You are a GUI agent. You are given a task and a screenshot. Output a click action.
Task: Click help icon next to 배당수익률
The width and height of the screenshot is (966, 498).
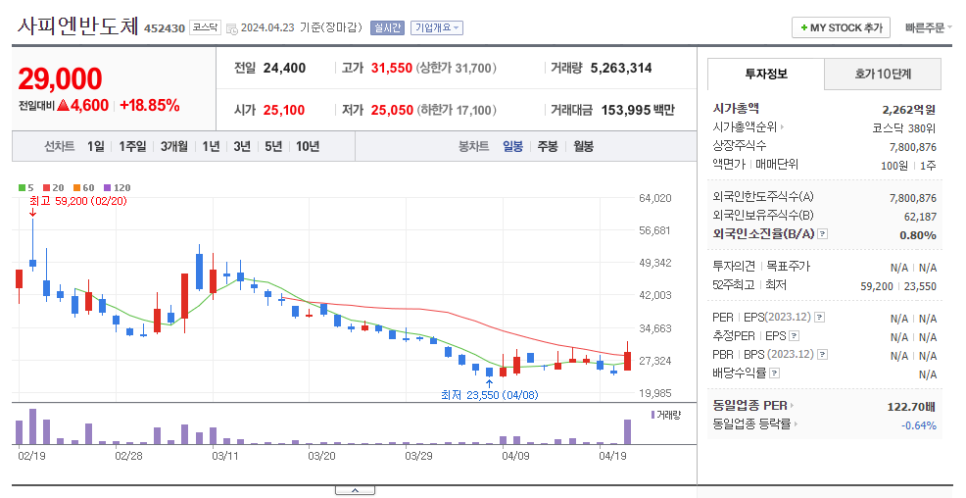(x=774, y=373)
